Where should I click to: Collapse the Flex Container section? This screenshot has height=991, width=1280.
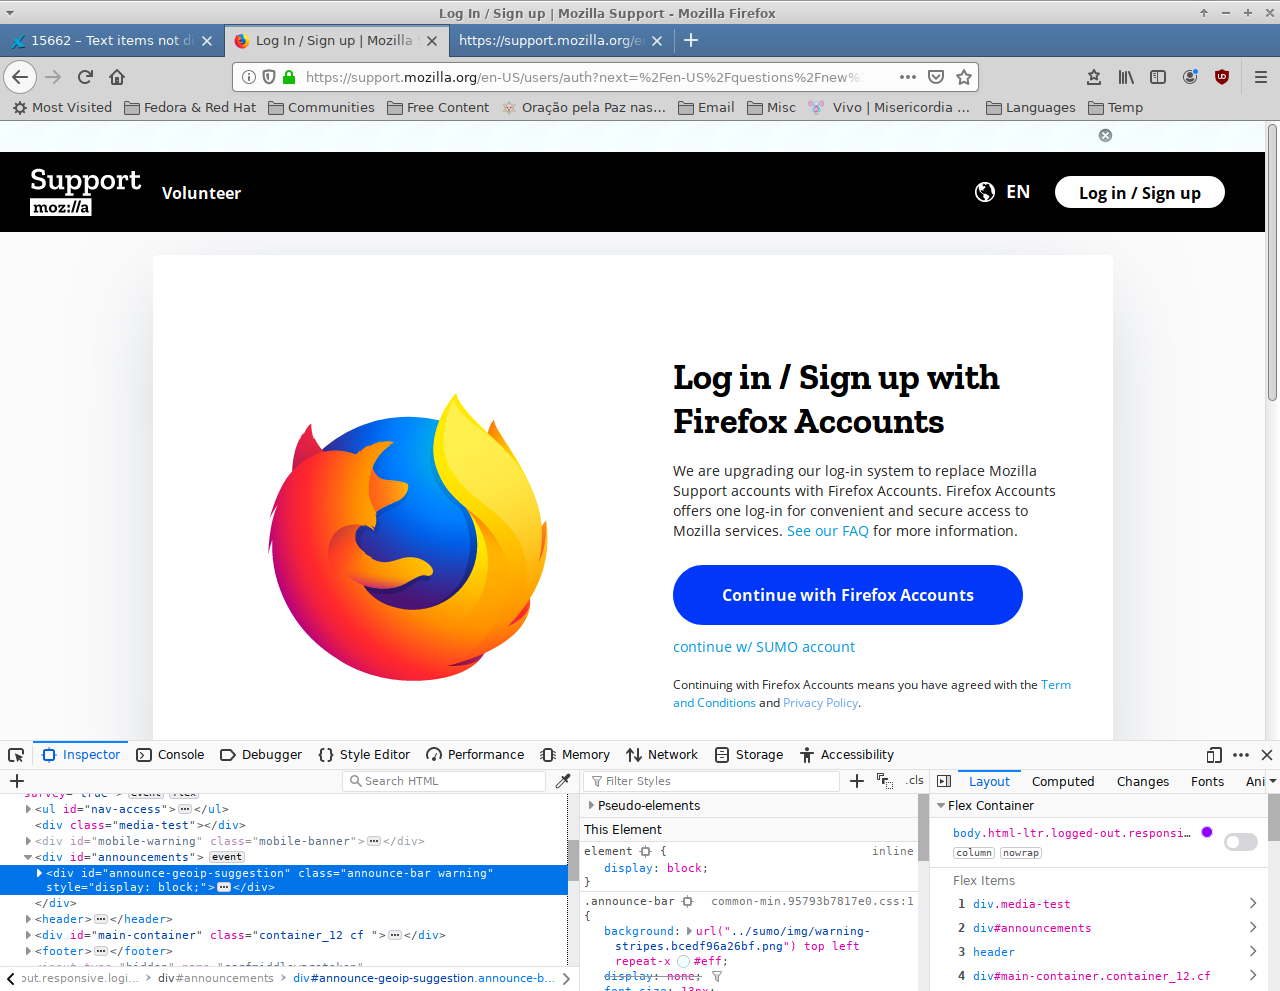point(940,806)
